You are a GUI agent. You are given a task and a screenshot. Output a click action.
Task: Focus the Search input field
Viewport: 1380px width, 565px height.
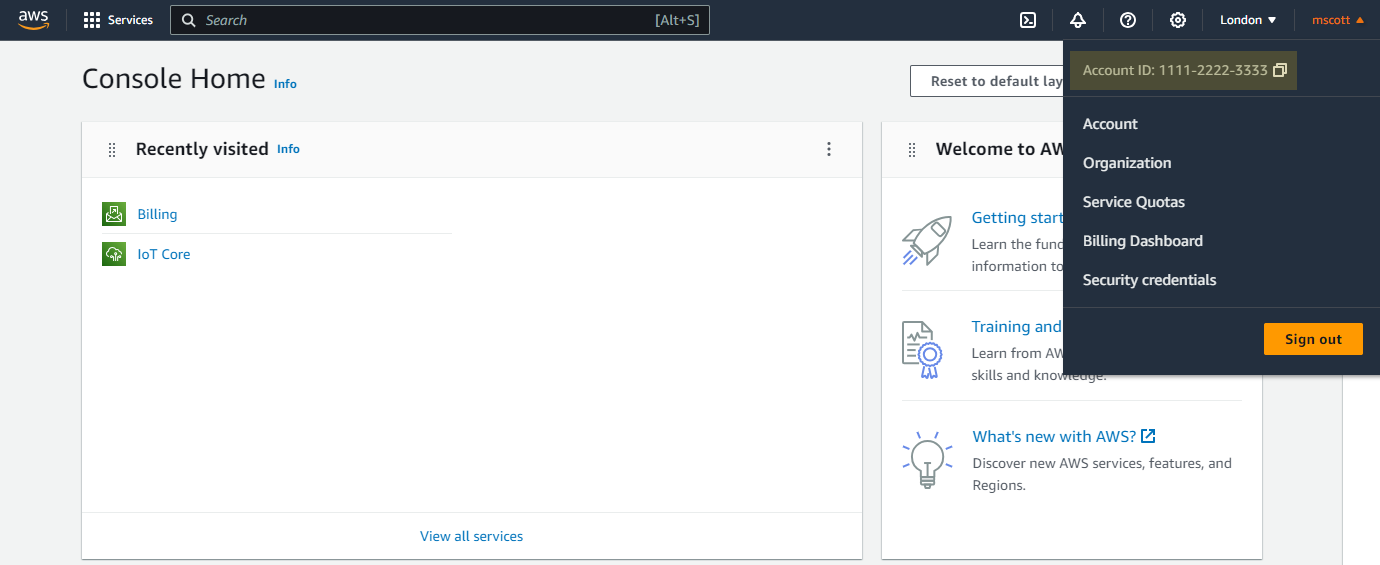440,20
